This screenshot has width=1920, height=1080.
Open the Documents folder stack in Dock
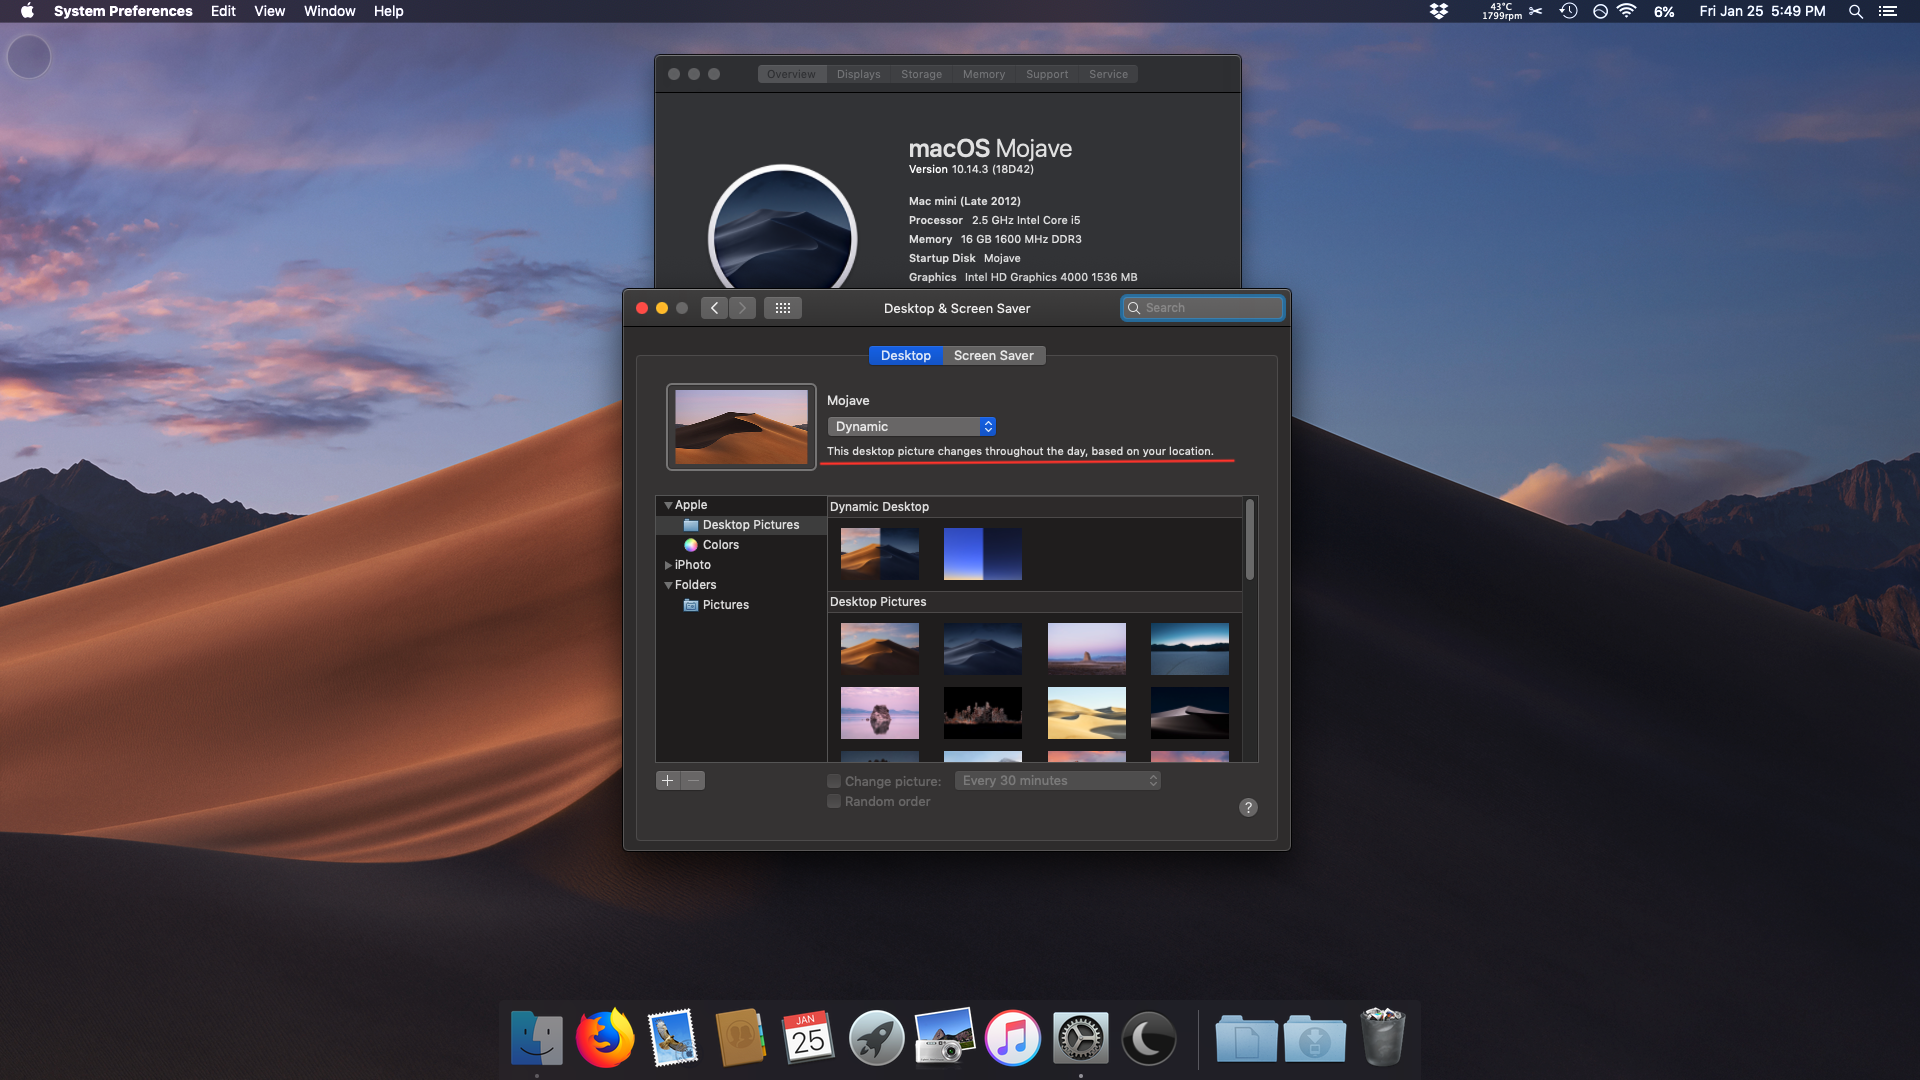(1246, 1039)
